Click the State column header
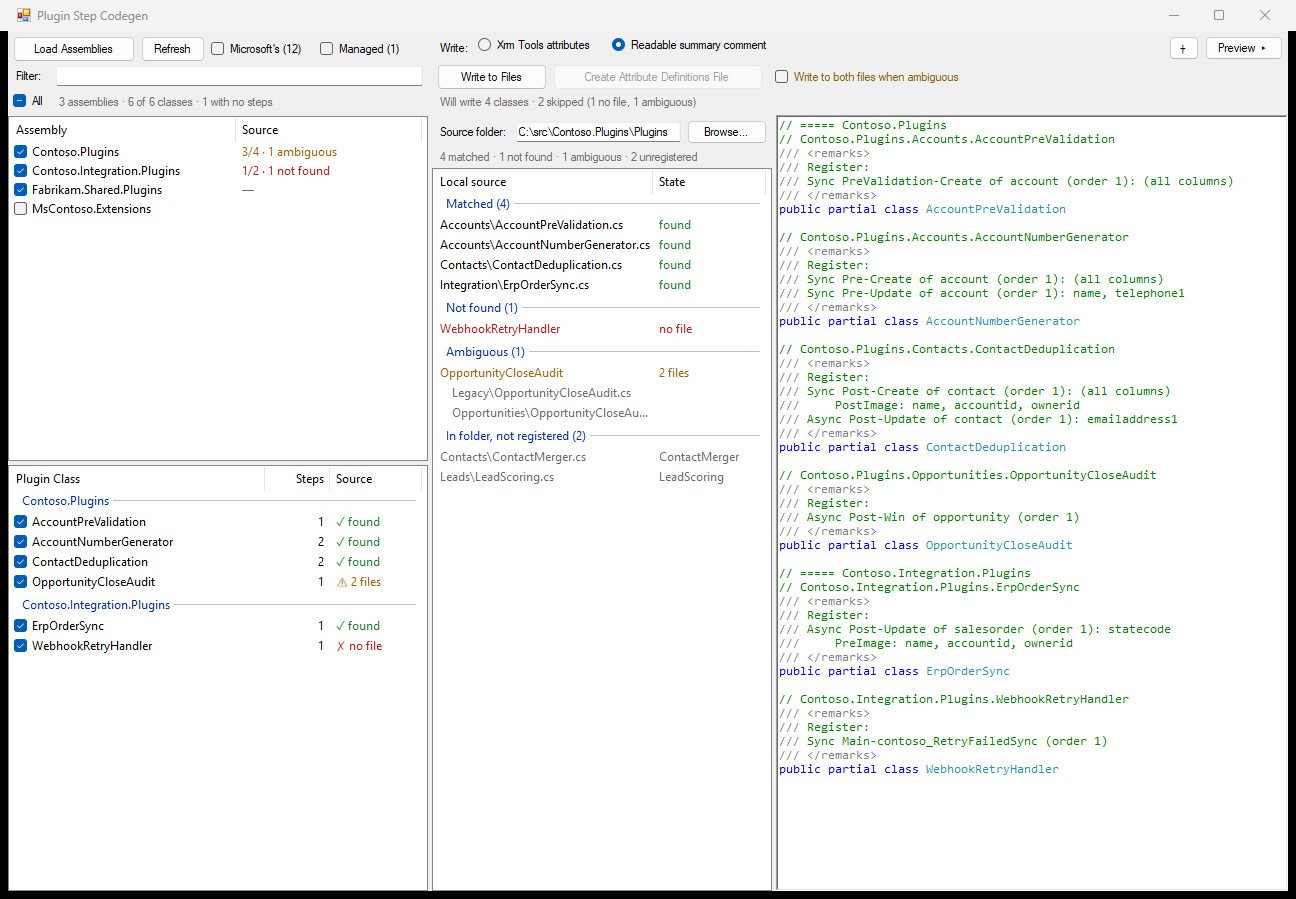Image resolution: width=1296 pixels, height=899 pixels. [x=711, y=182]
